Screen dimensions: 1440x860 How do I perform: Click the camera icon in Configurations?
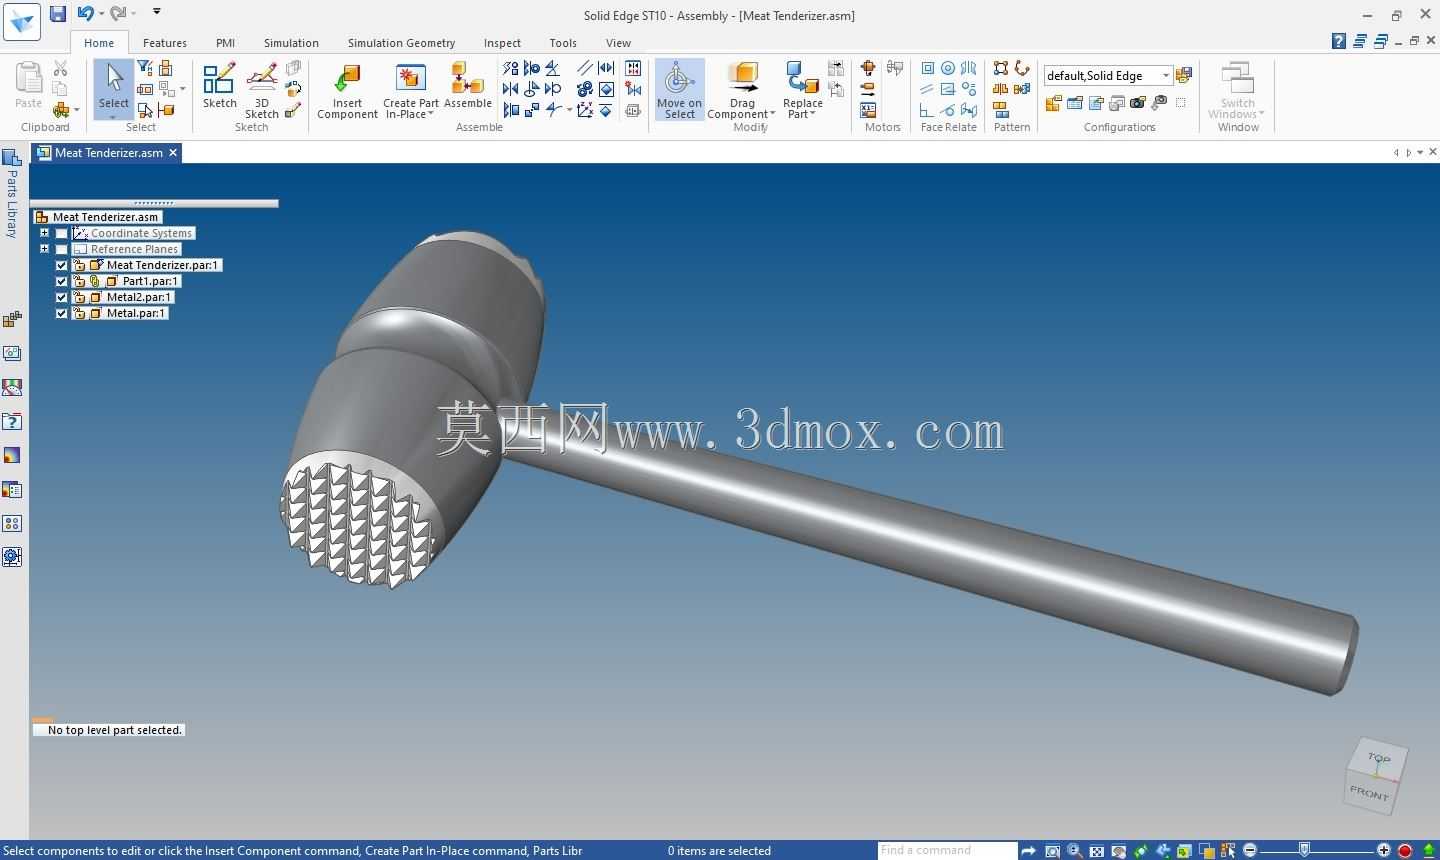[x=1138, y=103]
